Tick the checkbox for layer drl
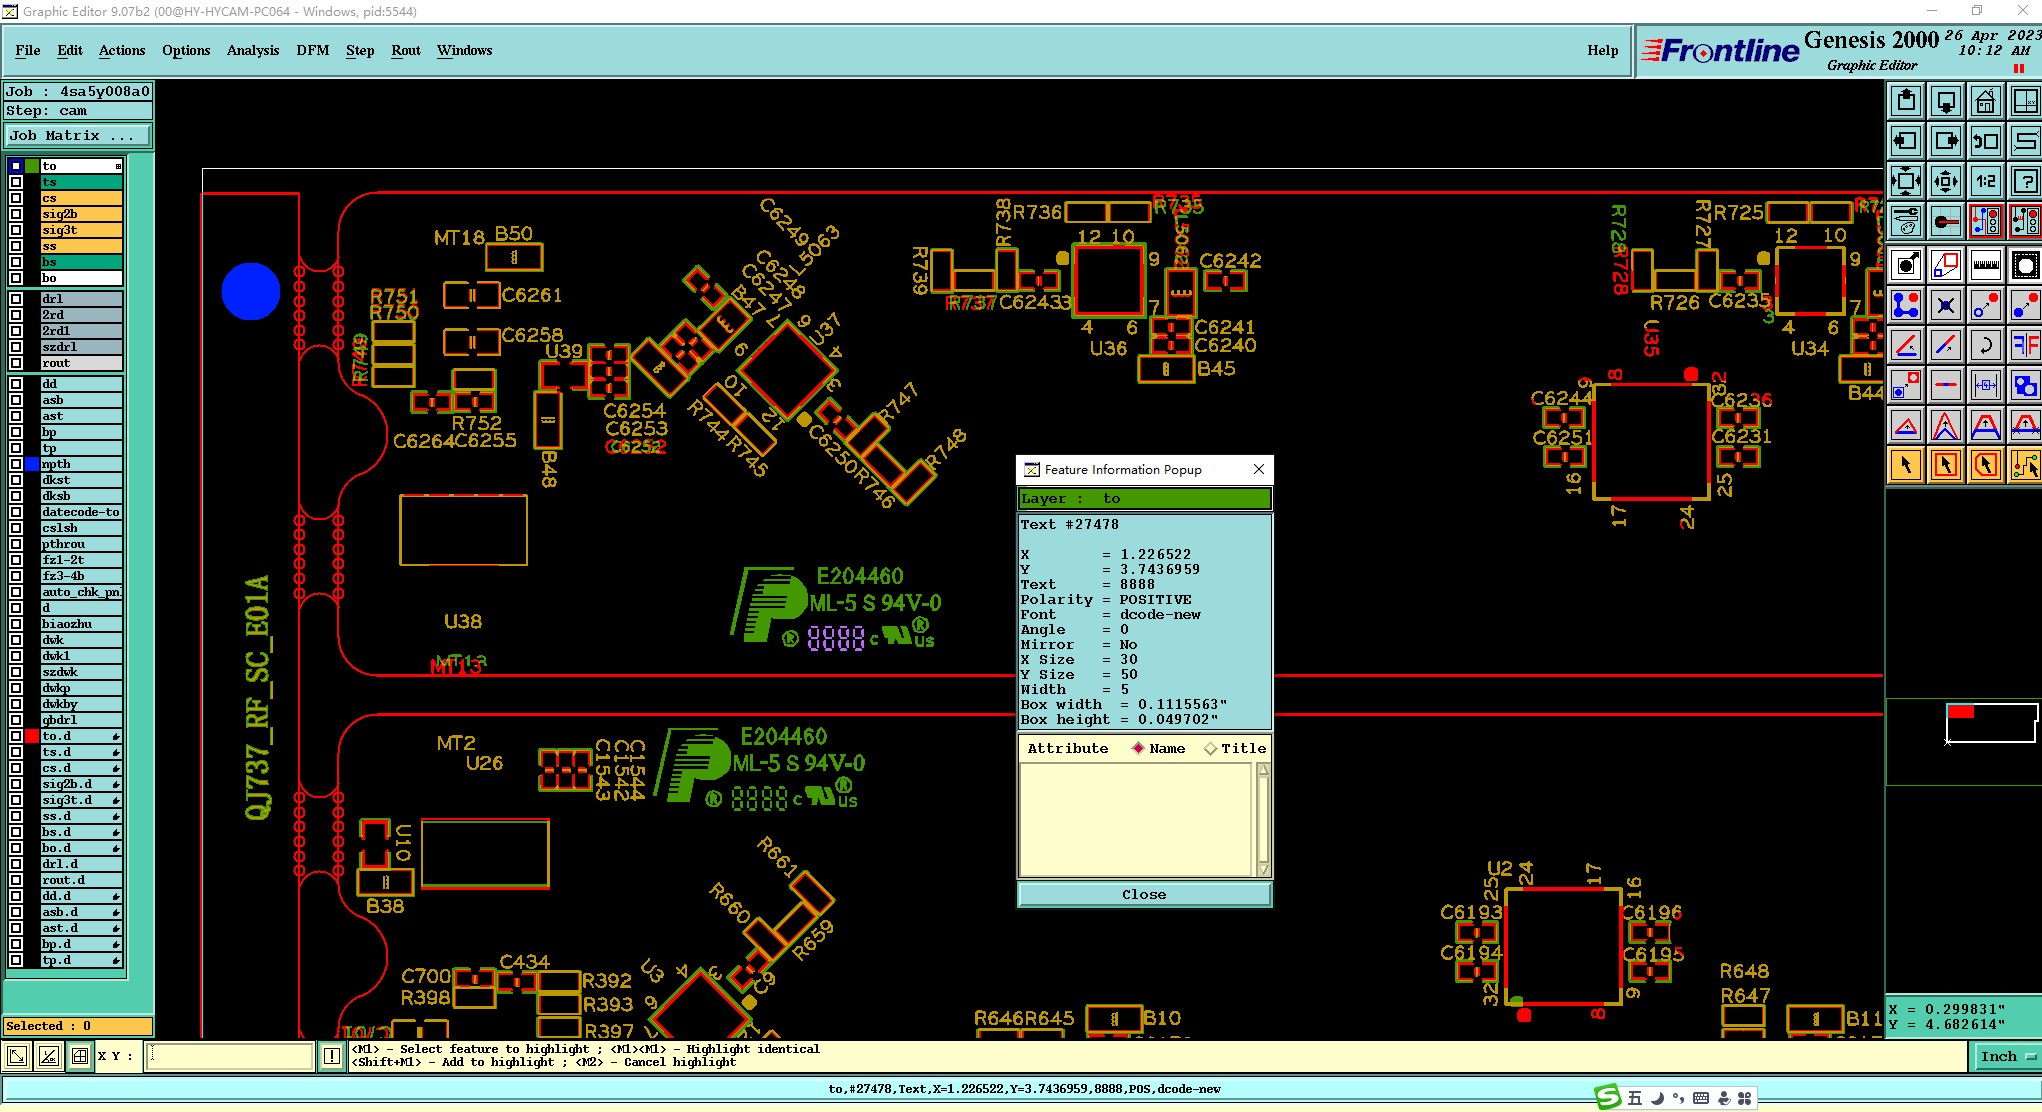 pos(16,299)
